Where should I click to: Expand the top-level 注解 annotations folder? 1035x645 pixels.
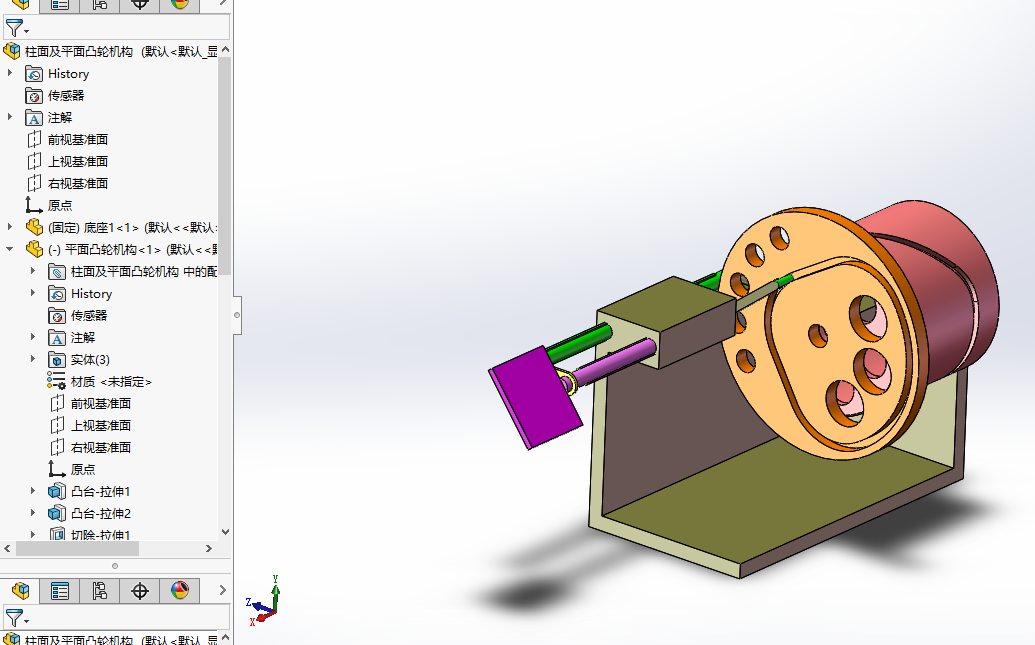coord(10,117)
